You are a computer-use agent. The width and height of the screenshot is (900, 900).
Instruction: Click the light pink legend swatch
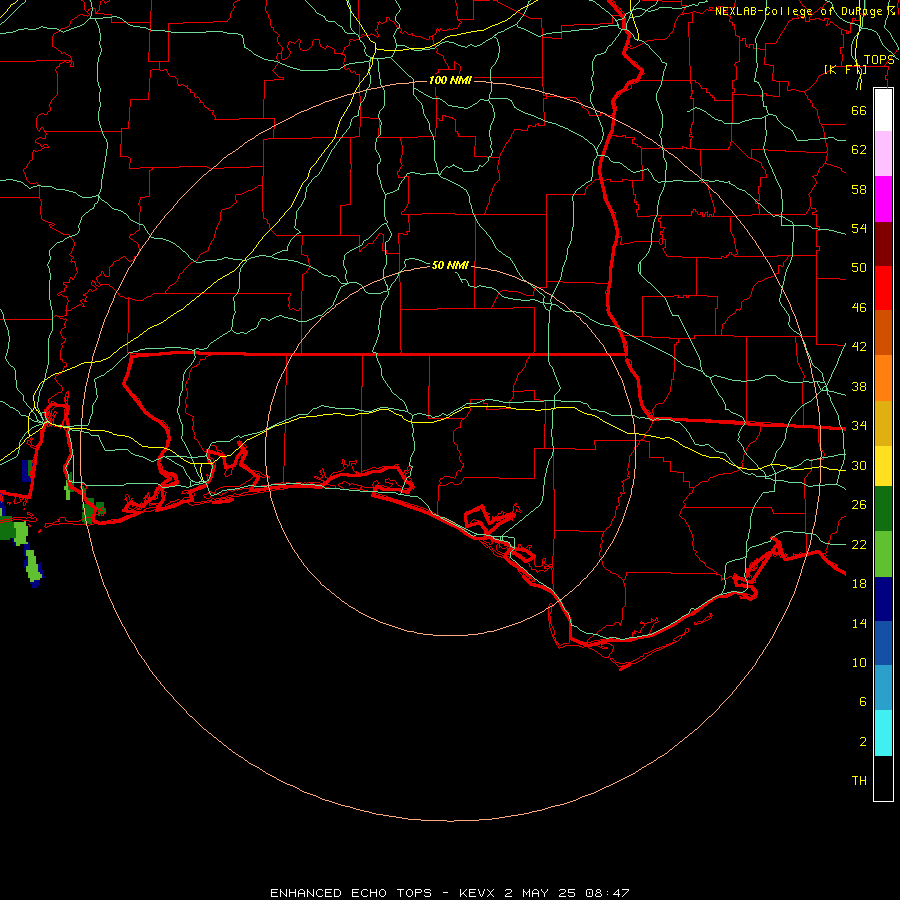883,153
